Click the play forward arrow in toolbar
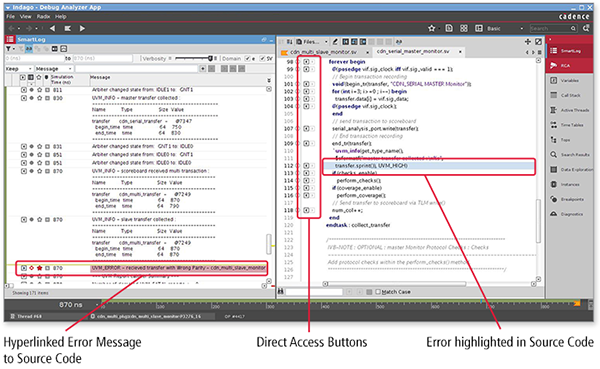This screenshot has height=369, width=600. [82, 28]
